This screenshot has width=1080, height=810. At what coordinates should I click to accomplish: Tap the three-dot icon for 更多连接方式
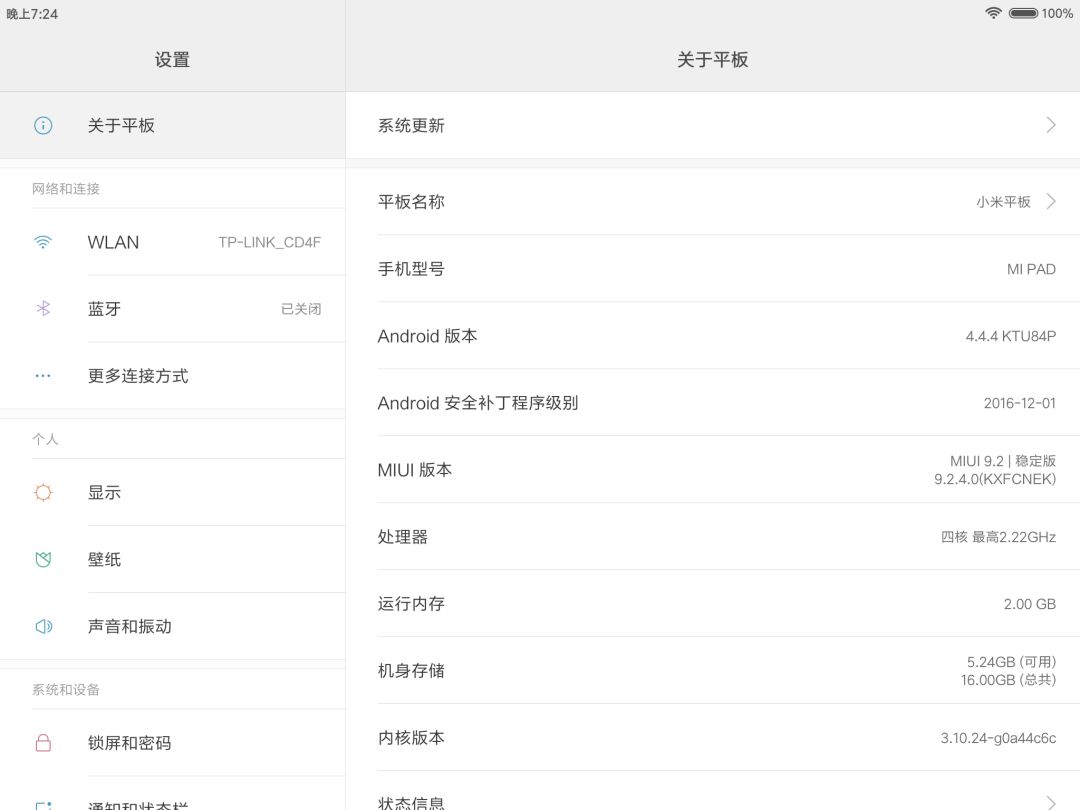click(43, 376)
